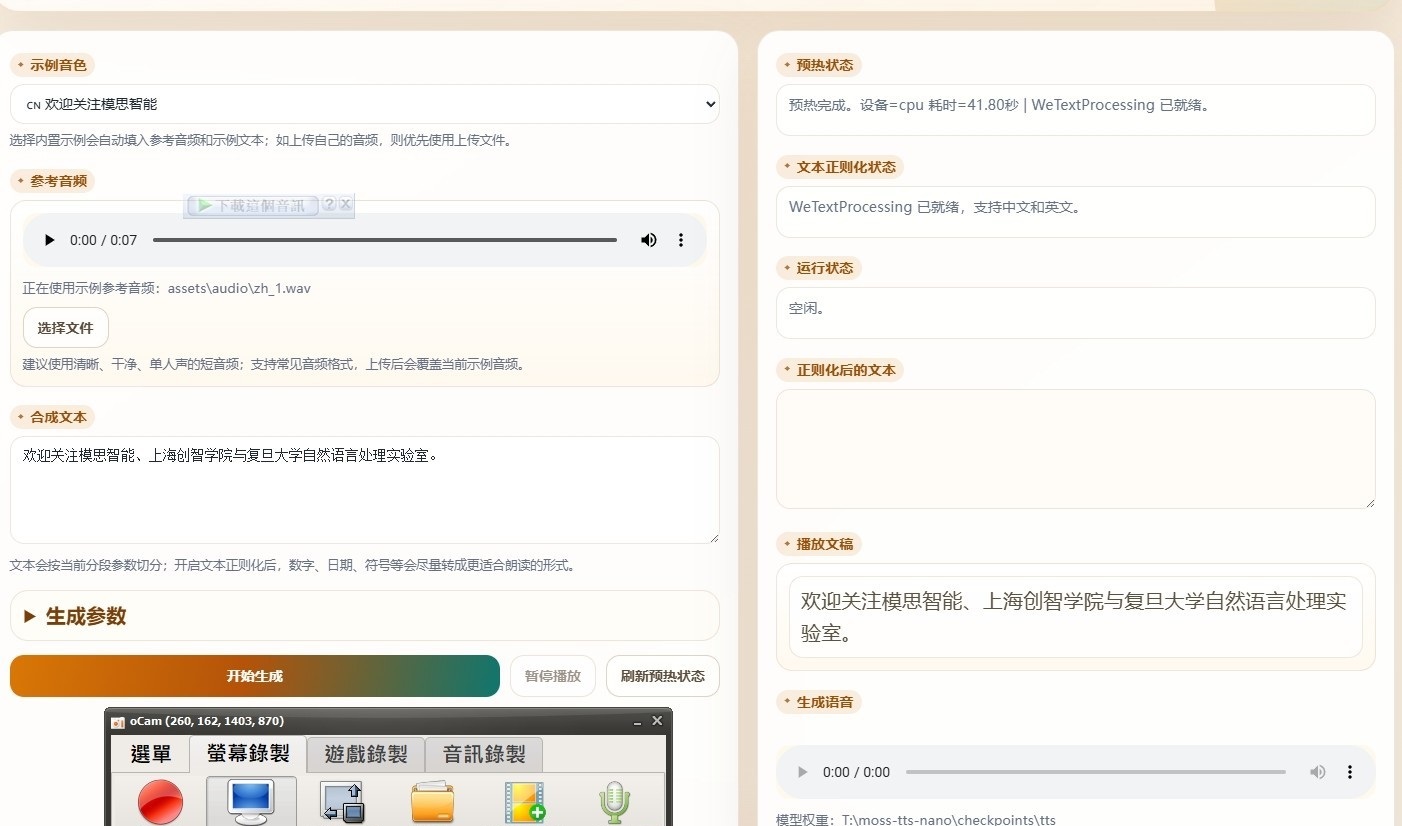Play the reference audio zh_1.wav
Image resolution: width=1402 pixels, height=826 pixels.
pos(48,240)
